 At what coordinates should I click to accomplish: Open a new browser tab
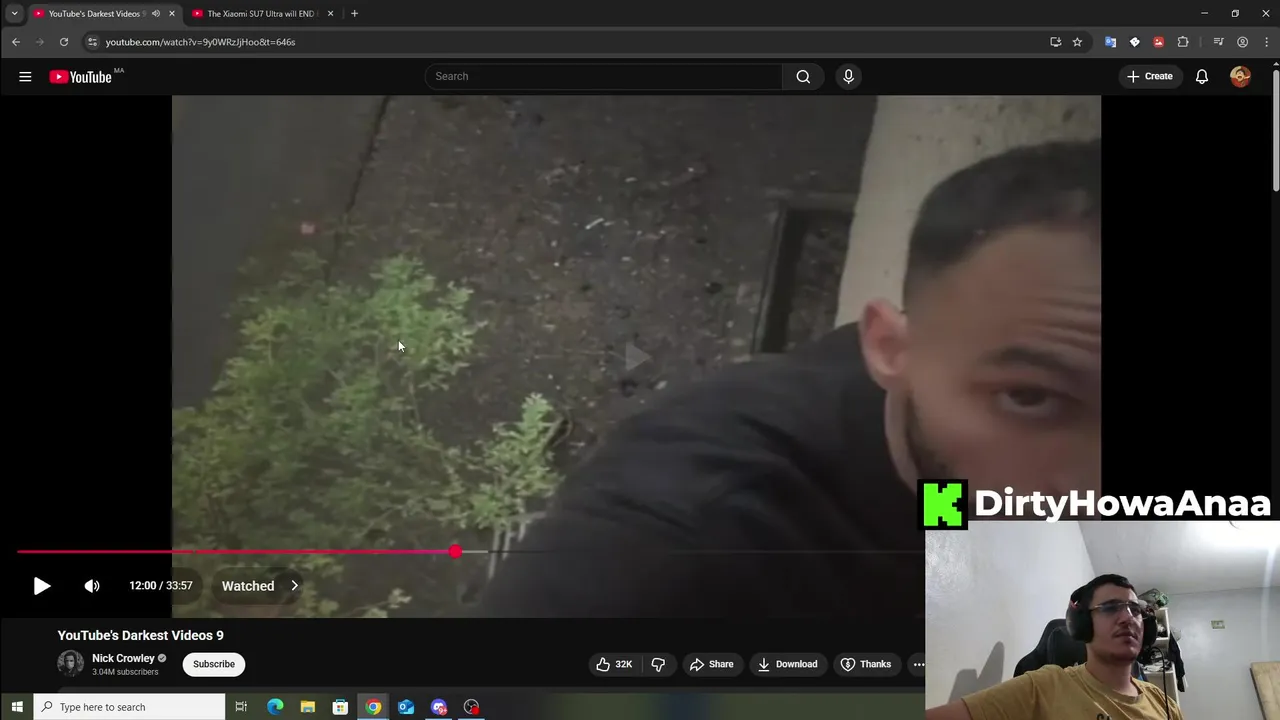[354, 14]
